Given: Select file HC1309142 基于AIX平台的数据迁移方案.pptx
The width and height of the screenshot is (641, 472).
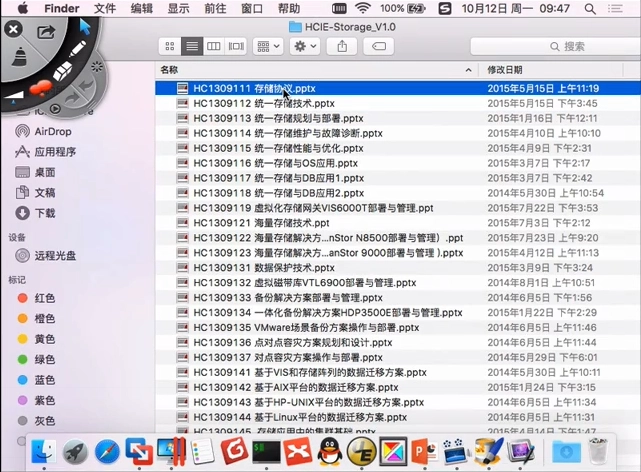Looking at the screenshot, I should tap(398, 387).
